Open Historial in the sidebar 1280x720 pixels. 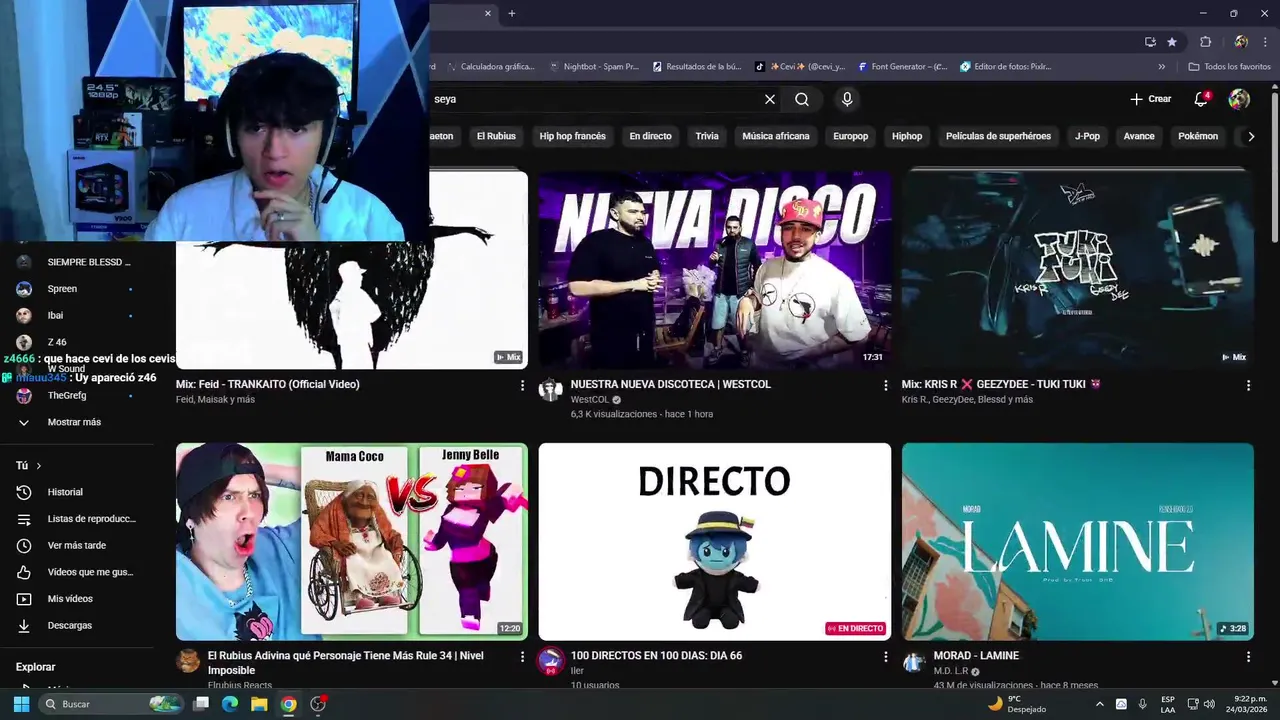coord(77,492)
